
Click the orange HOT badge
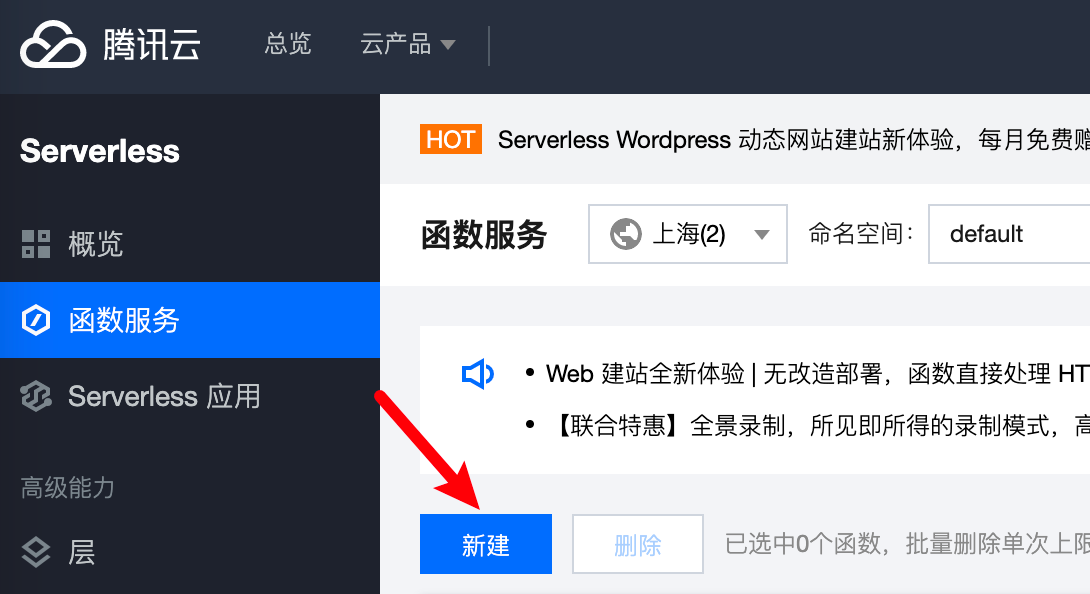pyautogui.click(x=450, y=140)
